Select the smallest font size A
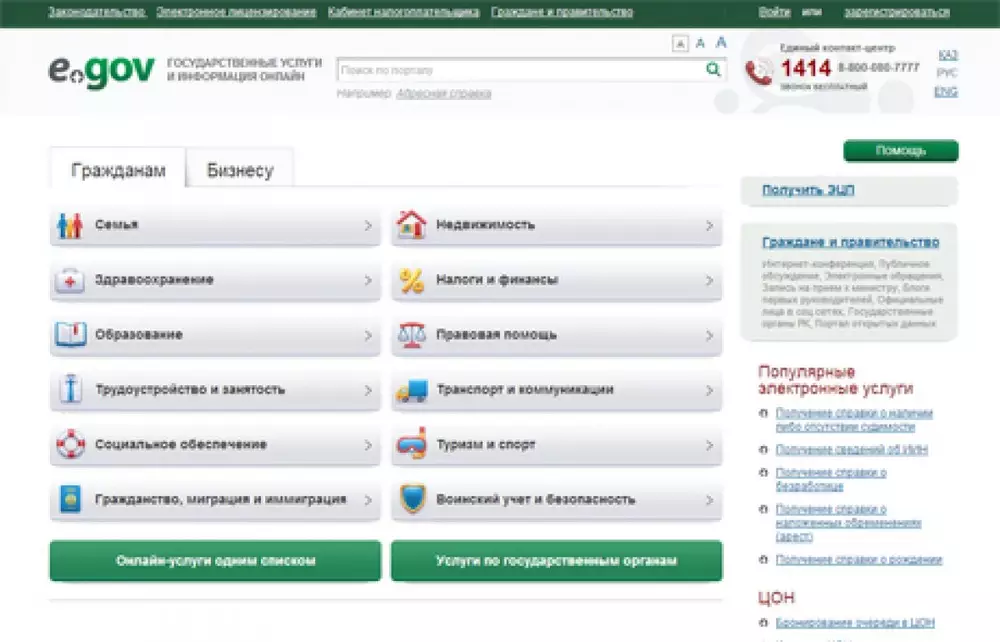Viewport: 1000px width, 642px height. tap(680, 43)
